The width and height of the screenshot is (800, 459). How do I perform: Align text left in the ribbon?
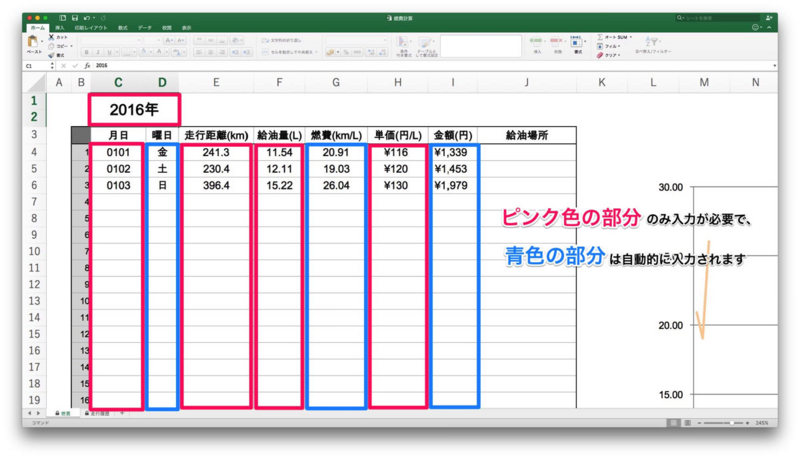coord(199,52)
